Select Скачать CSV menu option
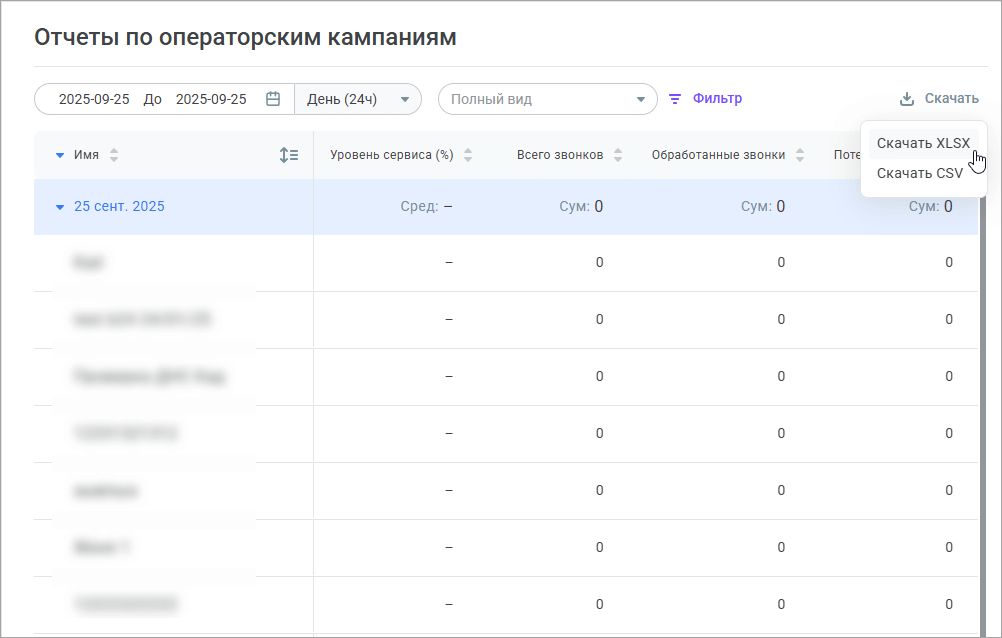The width and height of the screenshot is (1002, 638). click(919, 173)
